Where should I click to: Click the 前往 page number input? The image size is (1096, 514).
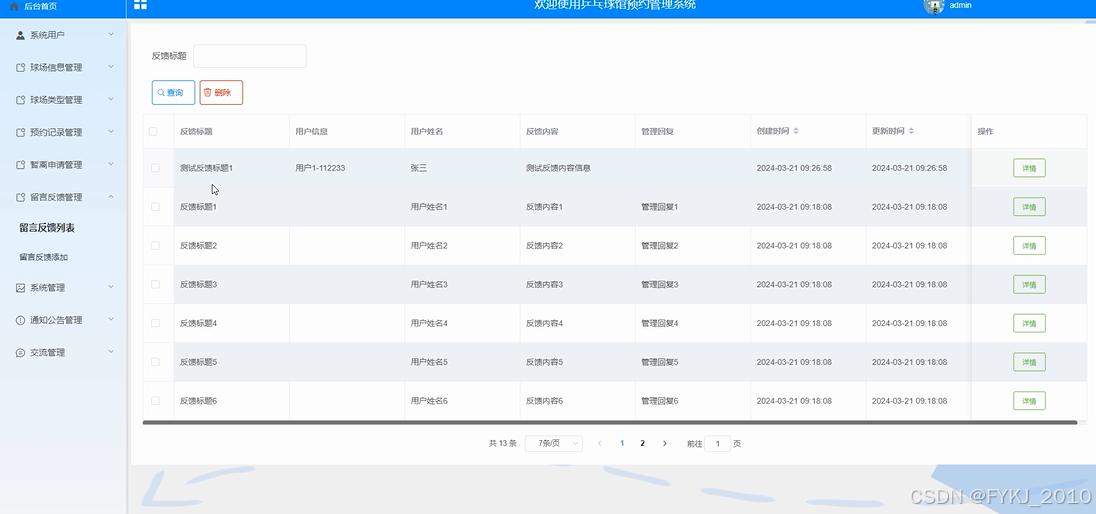(717, 443)
